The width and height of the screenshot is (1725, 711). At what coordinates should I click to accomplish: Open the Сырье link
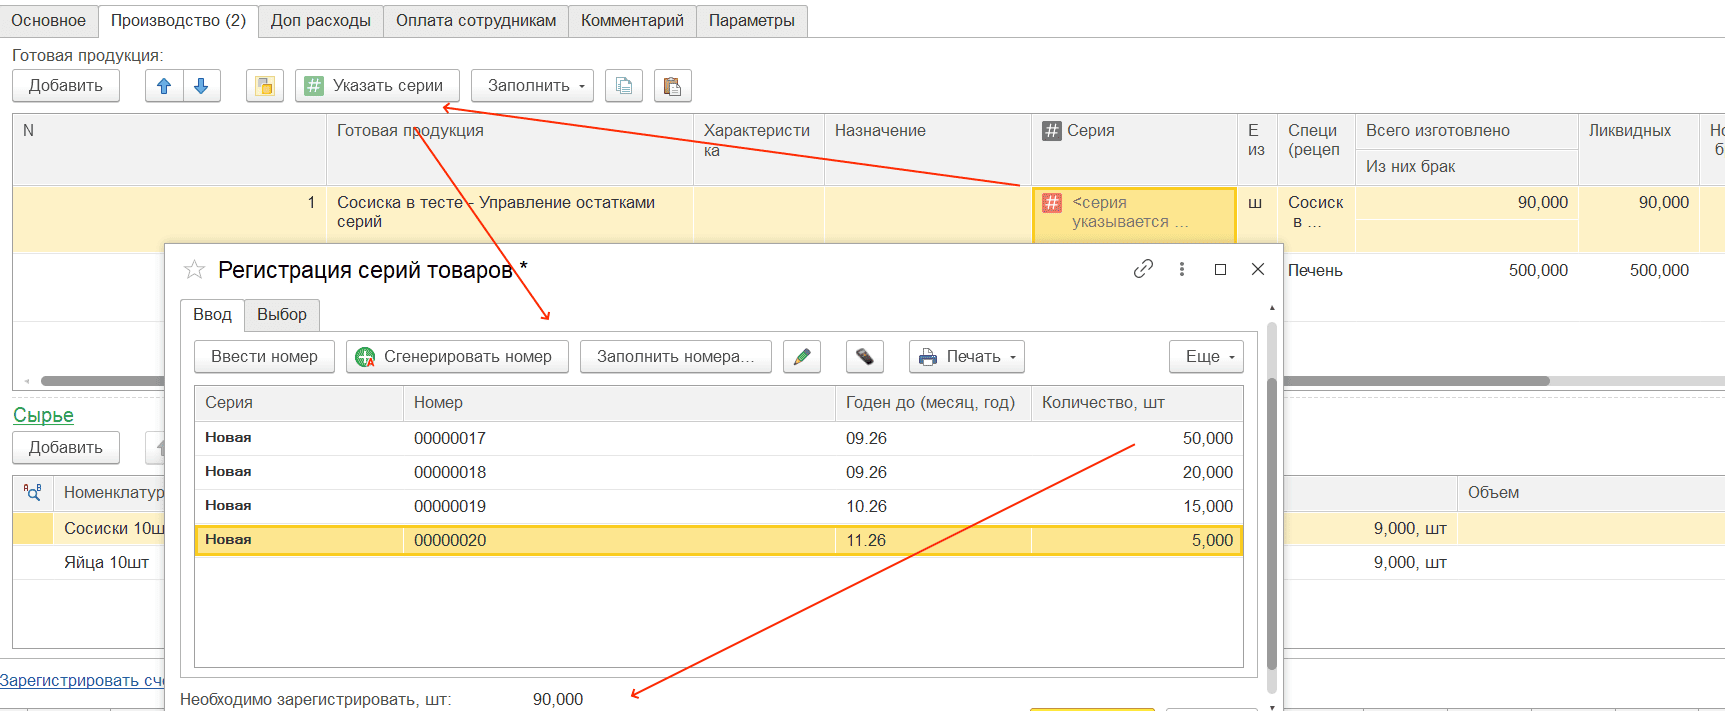pos(43,415)
